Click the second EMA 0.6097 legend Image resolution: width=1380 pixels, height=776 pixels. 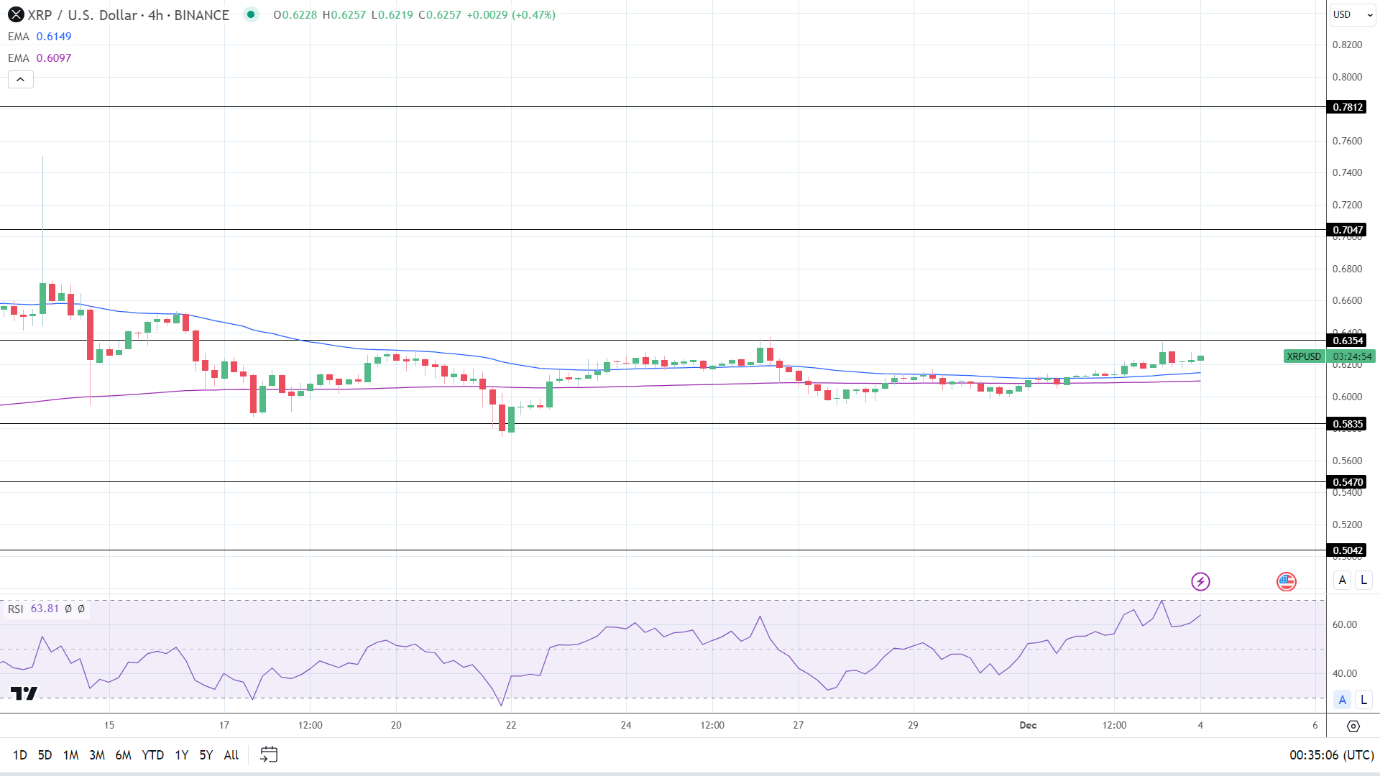pos(40,58)
